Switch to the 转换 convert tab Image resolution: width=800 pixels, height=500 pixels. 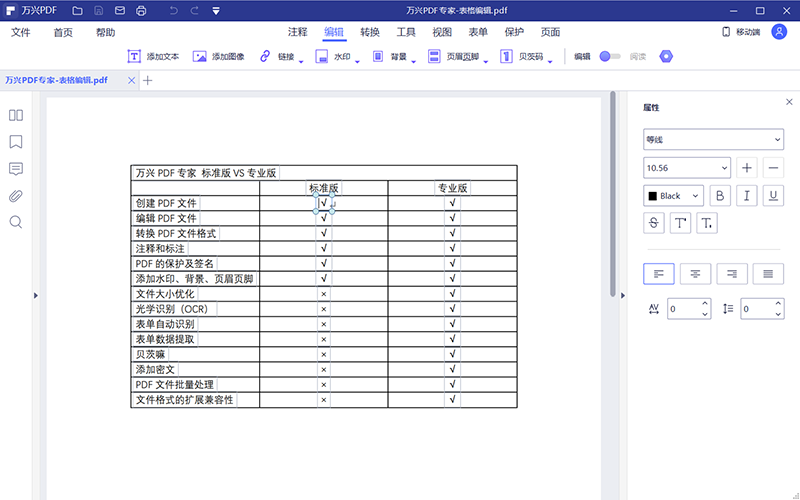[x=370, y=32]
